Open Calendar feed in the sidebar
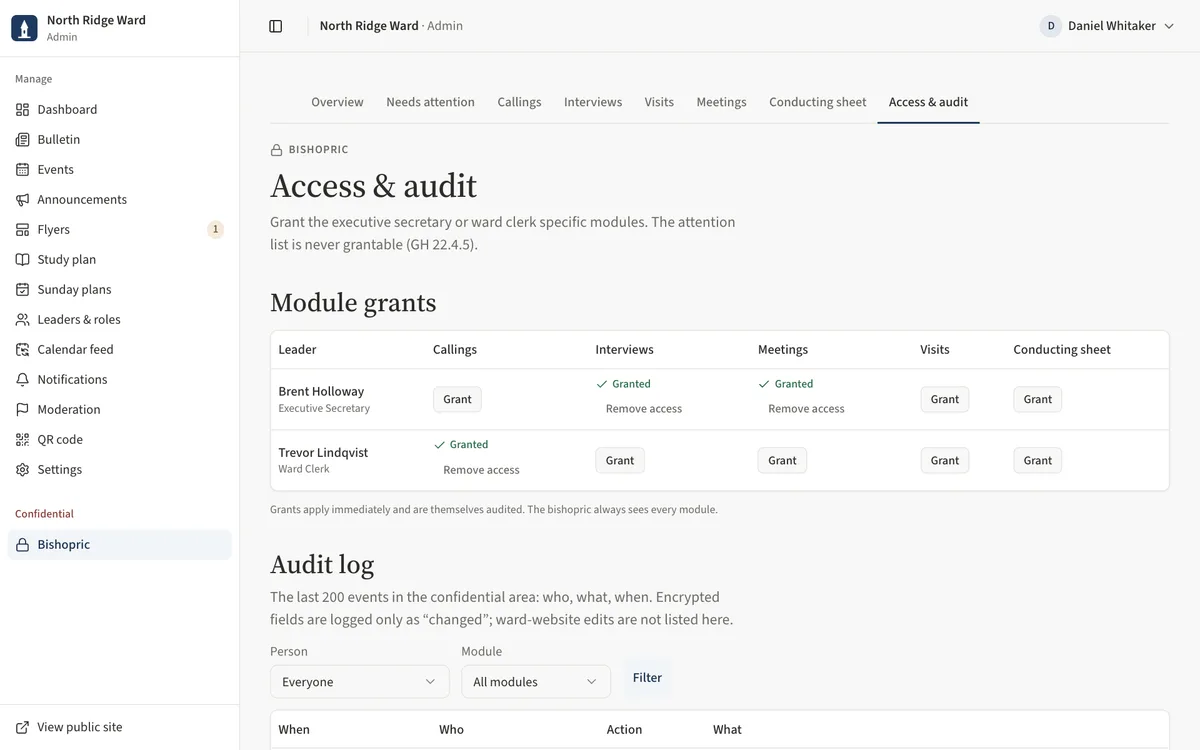The width and height of the screenshot is (1200, 750). point(120,349)
